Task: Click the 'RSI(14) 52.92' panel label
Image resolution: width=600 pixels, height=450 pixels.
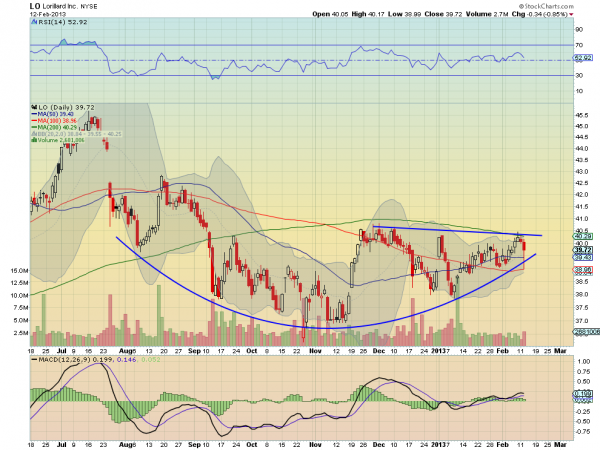Action: (x=62, y=22)
